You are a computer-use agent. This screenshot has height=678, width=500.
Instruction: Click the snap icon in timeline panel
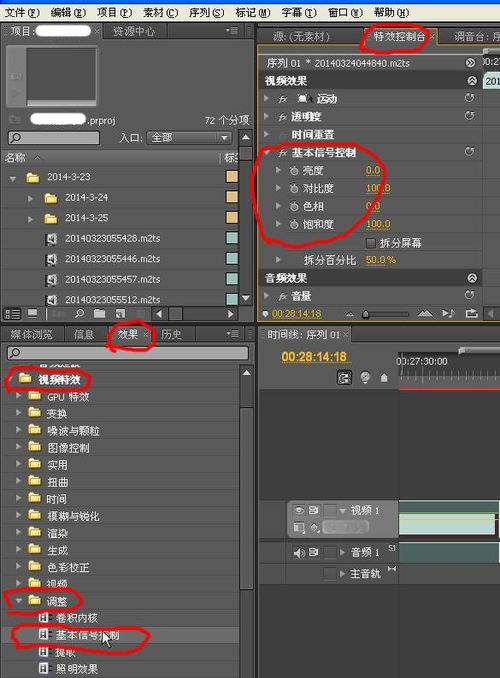(345, 377)
